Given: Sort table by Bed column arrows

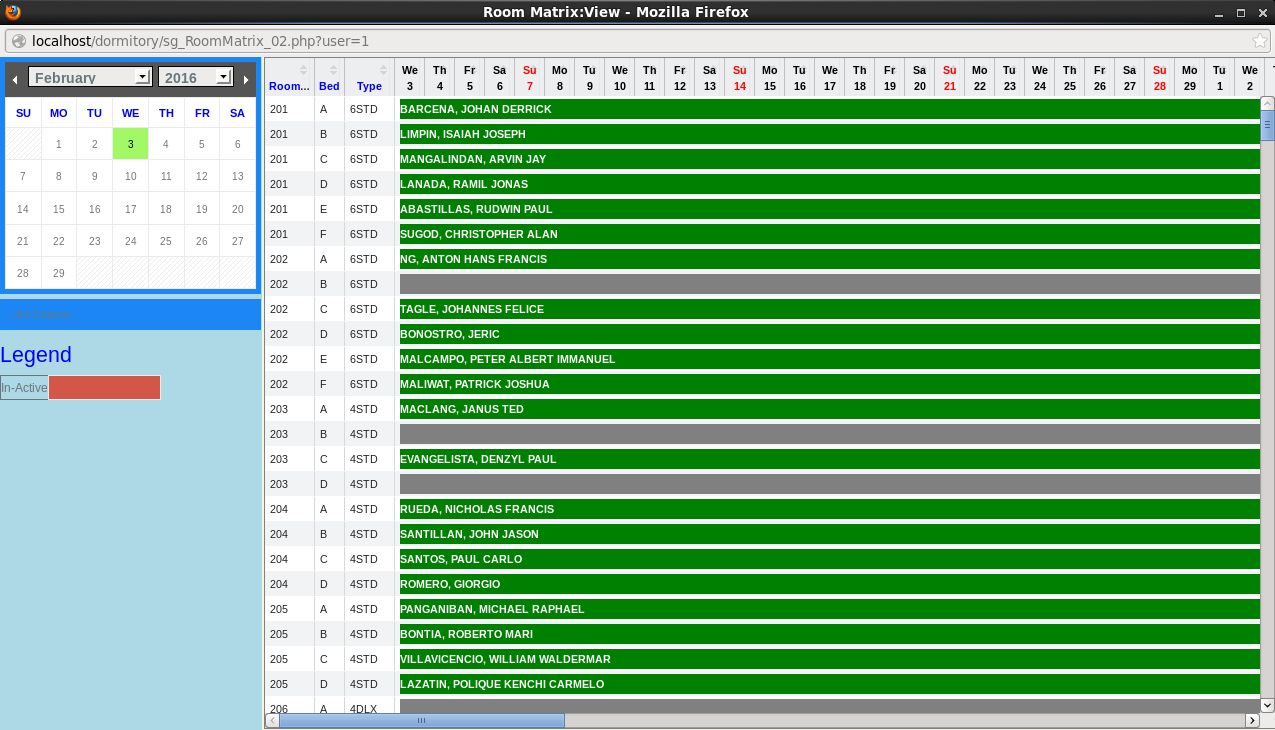Looking at the screenshot, I should point(333,70).
